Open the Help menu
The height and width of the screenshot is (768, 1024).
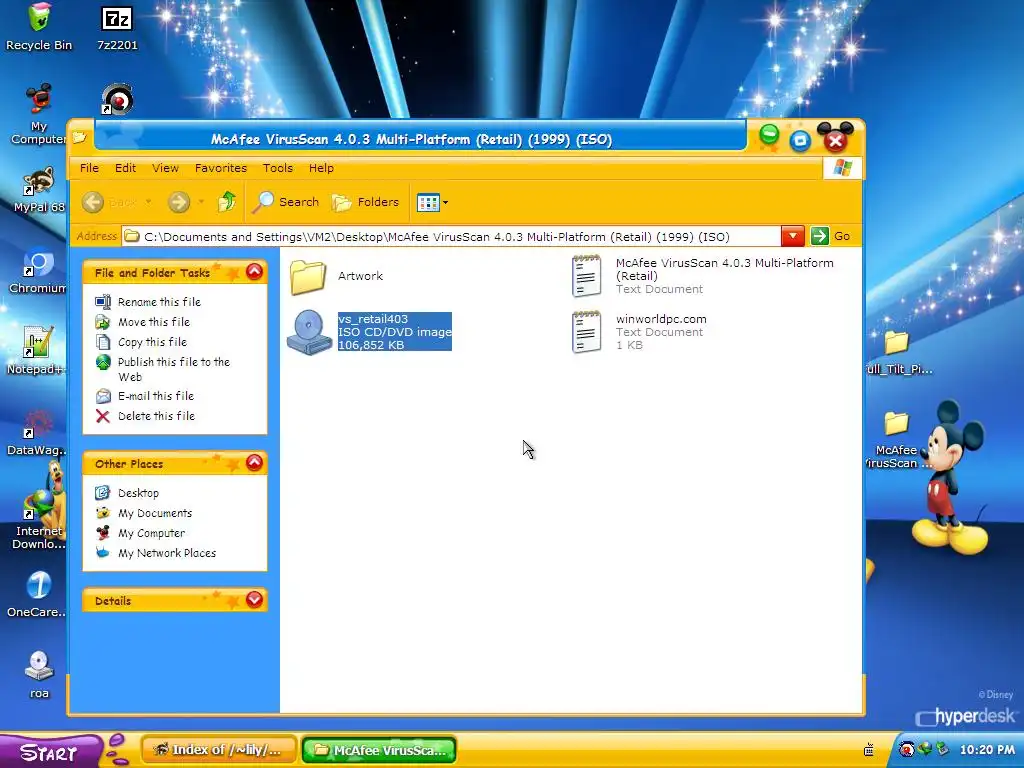321,168
